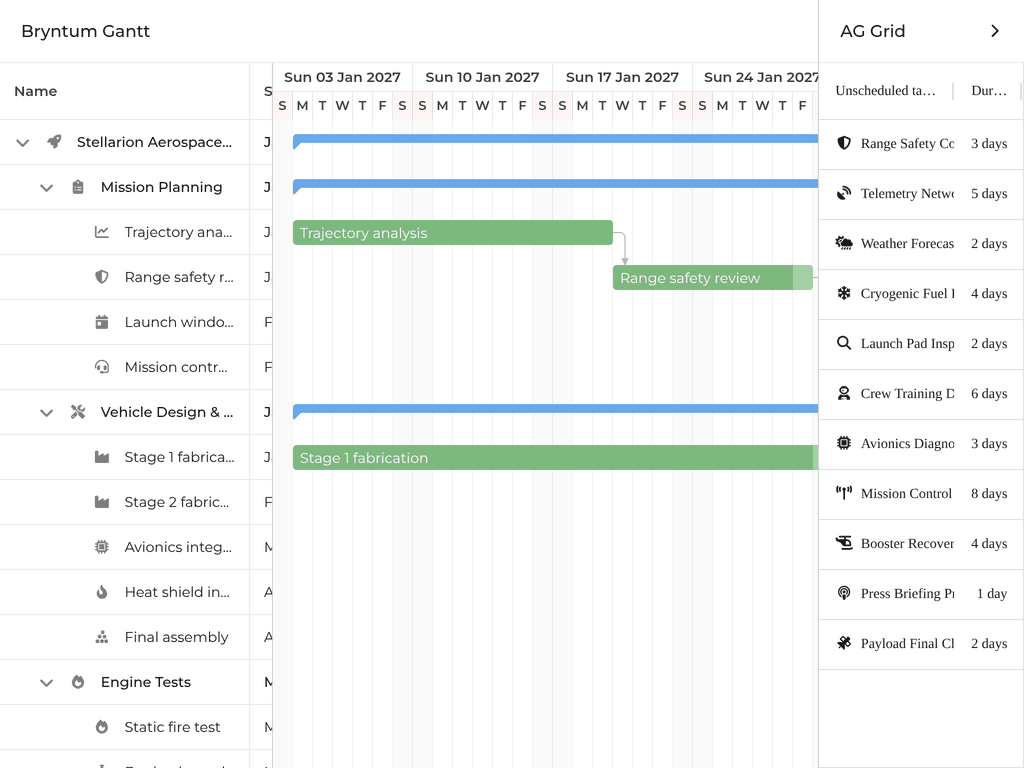This screenshot has height=768, width=1024.
Task: Click the fire icon beside Engine Tests
Action: (78, 682)
